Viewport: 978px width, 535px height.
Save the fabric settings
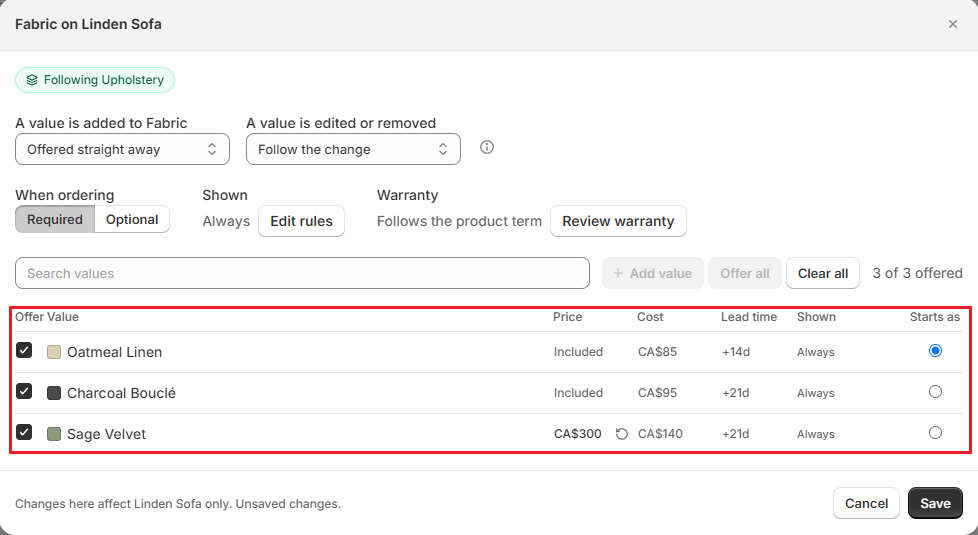pos(935,503)
